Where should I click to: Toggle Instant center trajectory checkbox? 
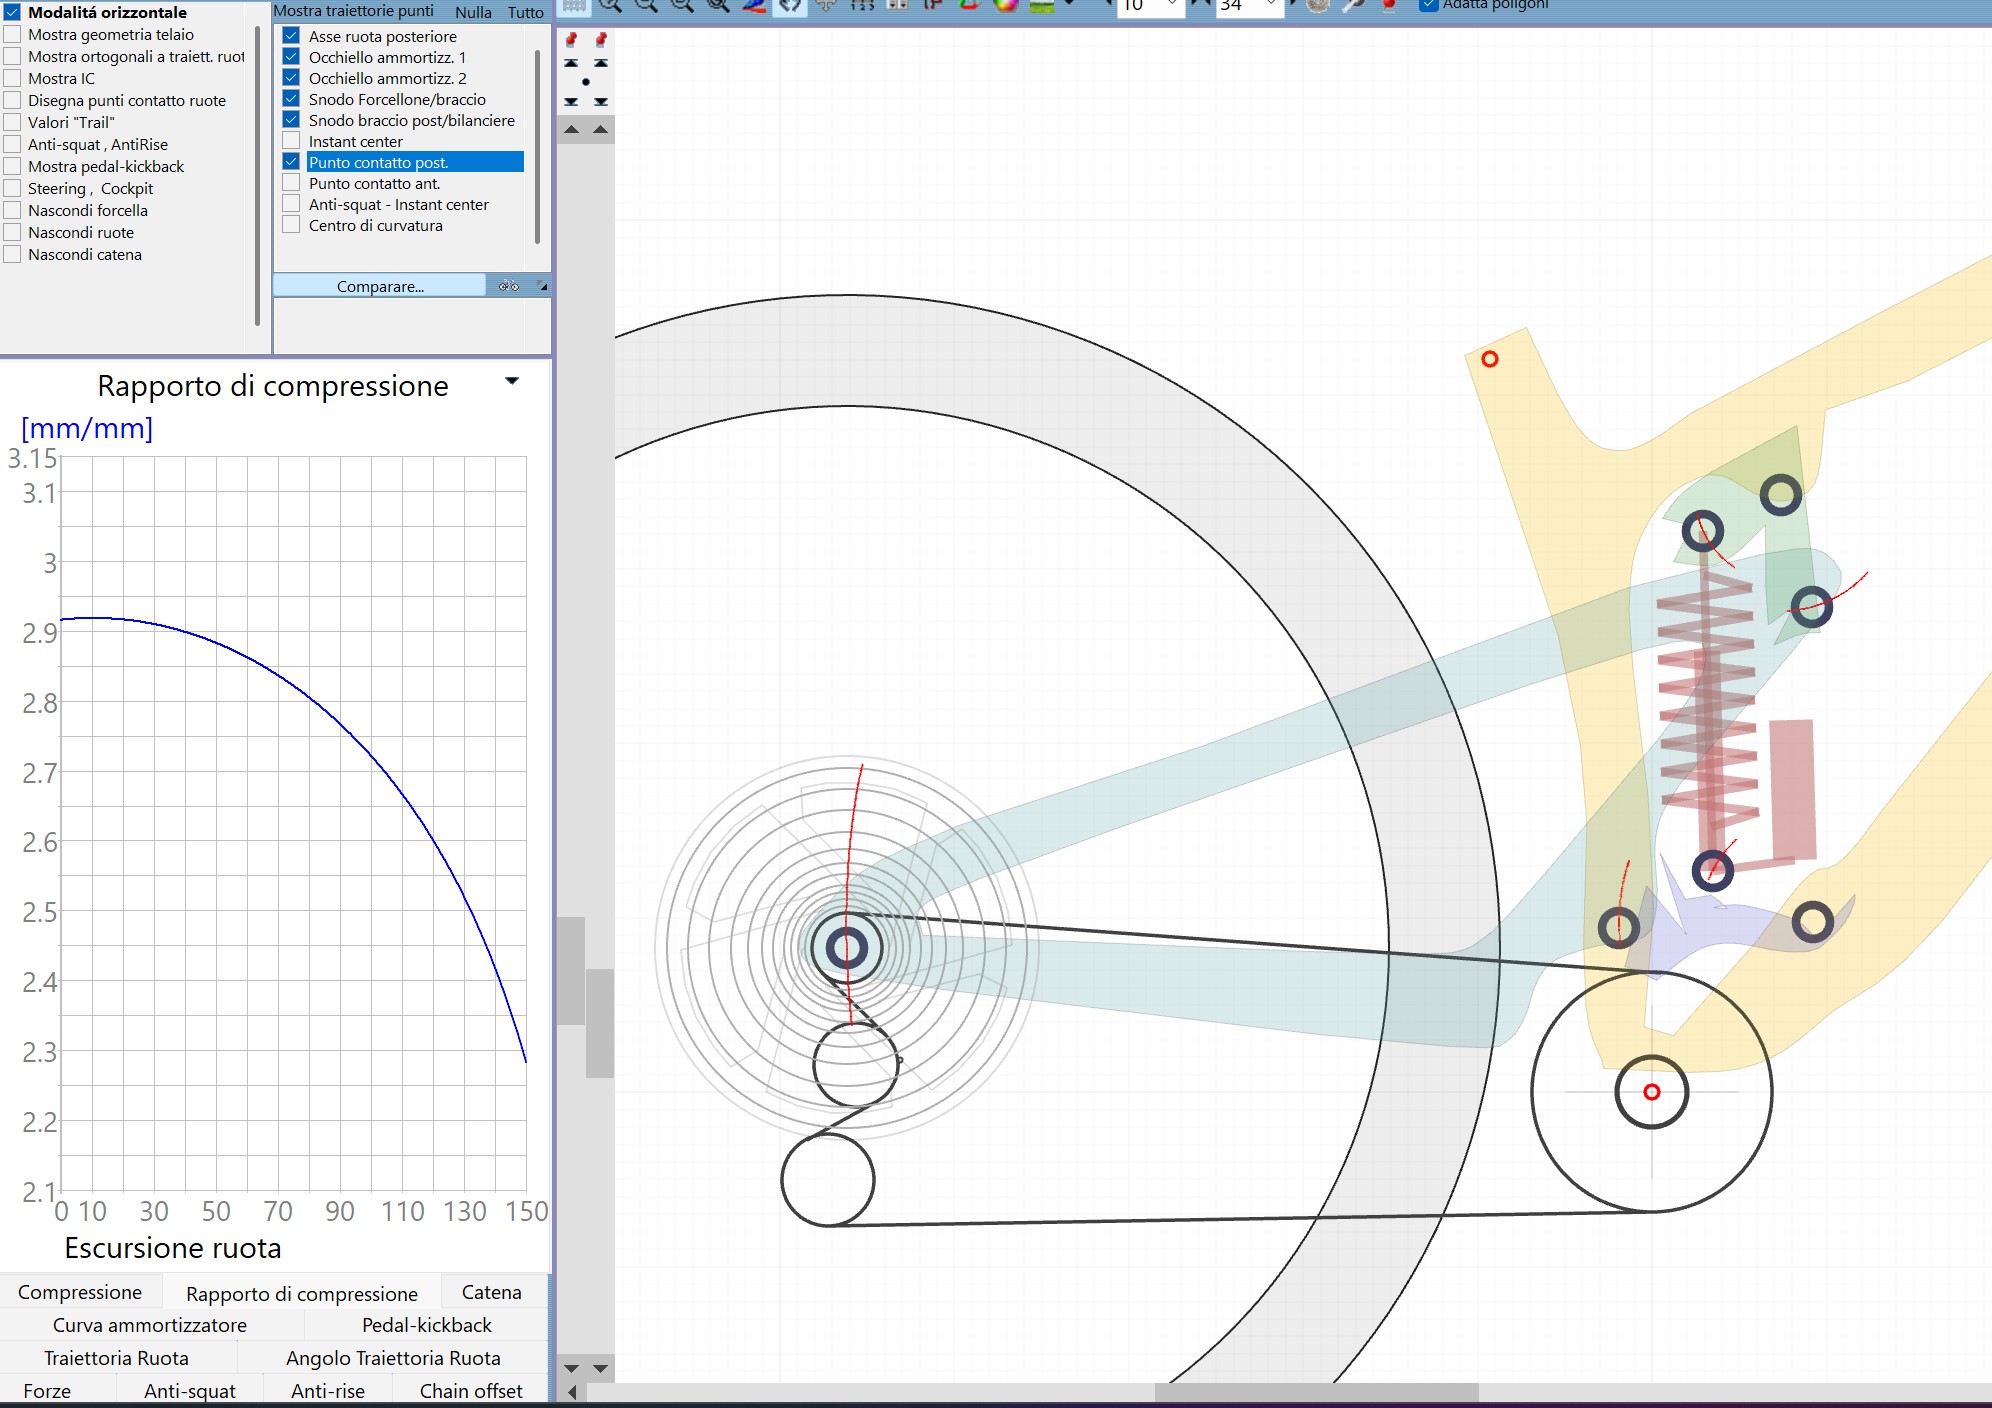click(291, 141)
